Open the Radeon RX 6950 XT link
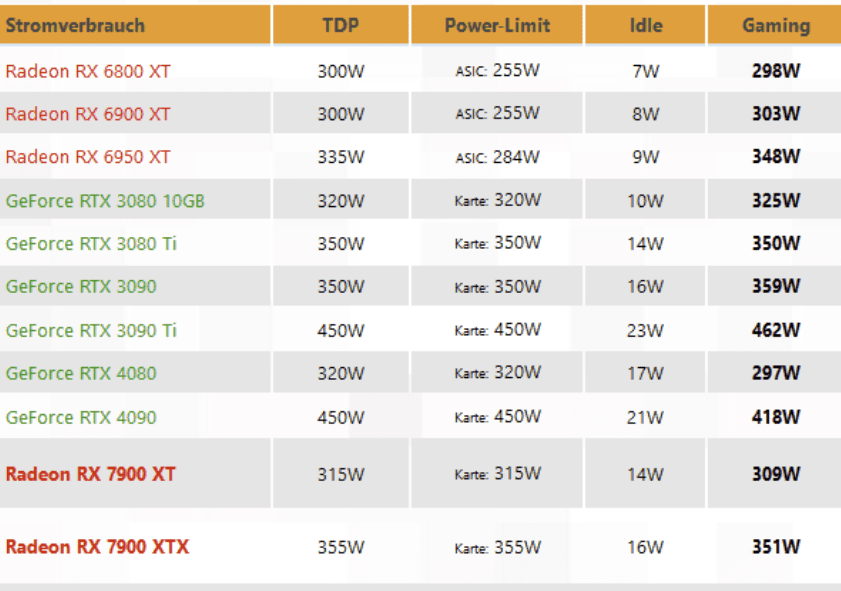841x591 pixels. 88,157
